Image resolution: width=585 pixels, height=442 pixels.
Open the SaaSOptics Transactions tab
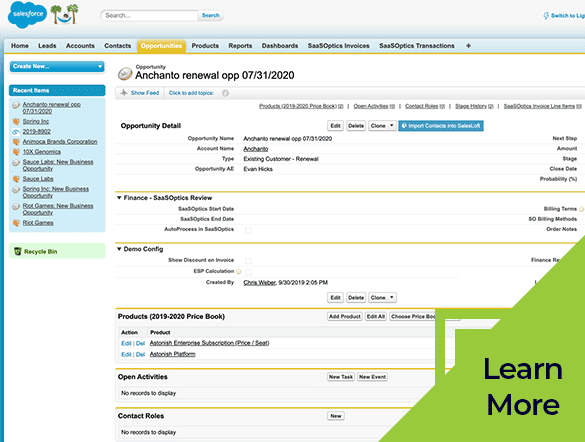[x=417, y=46]
